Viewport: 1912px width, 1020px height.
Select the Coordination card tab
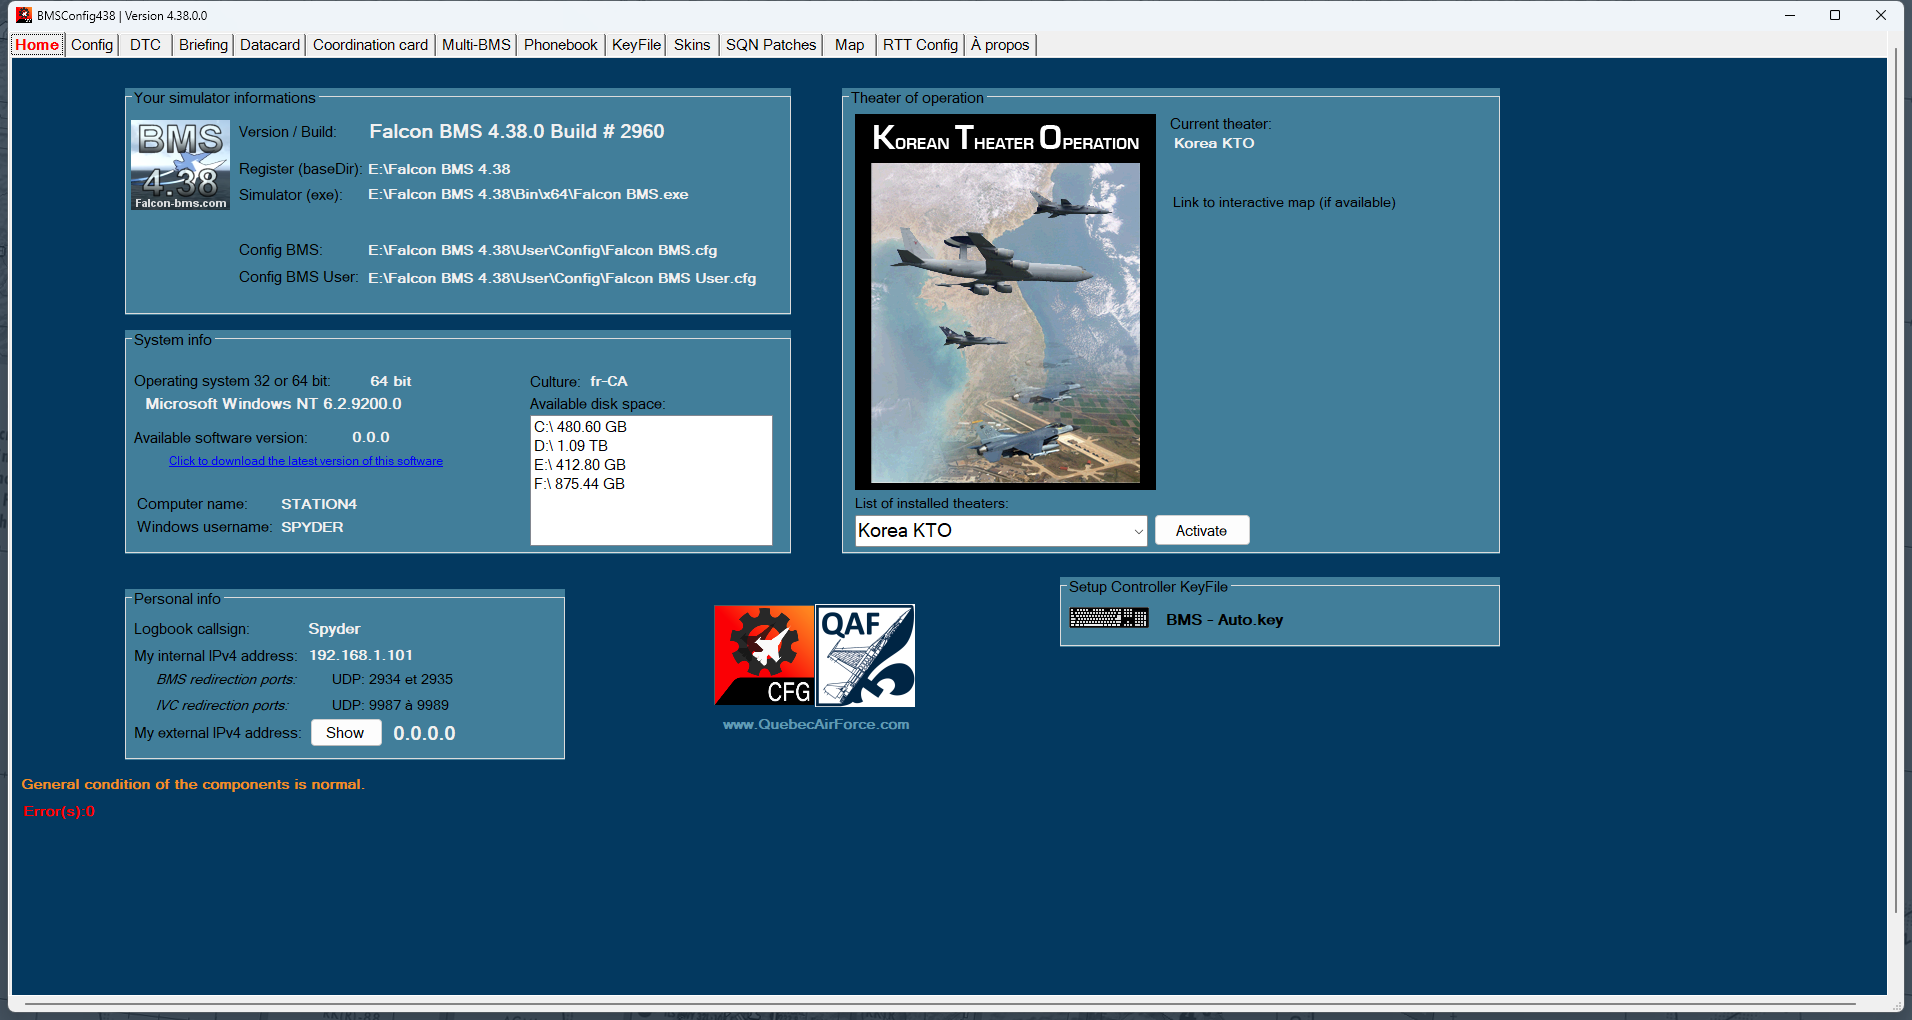pyautogui.click(x=370, y=45)
